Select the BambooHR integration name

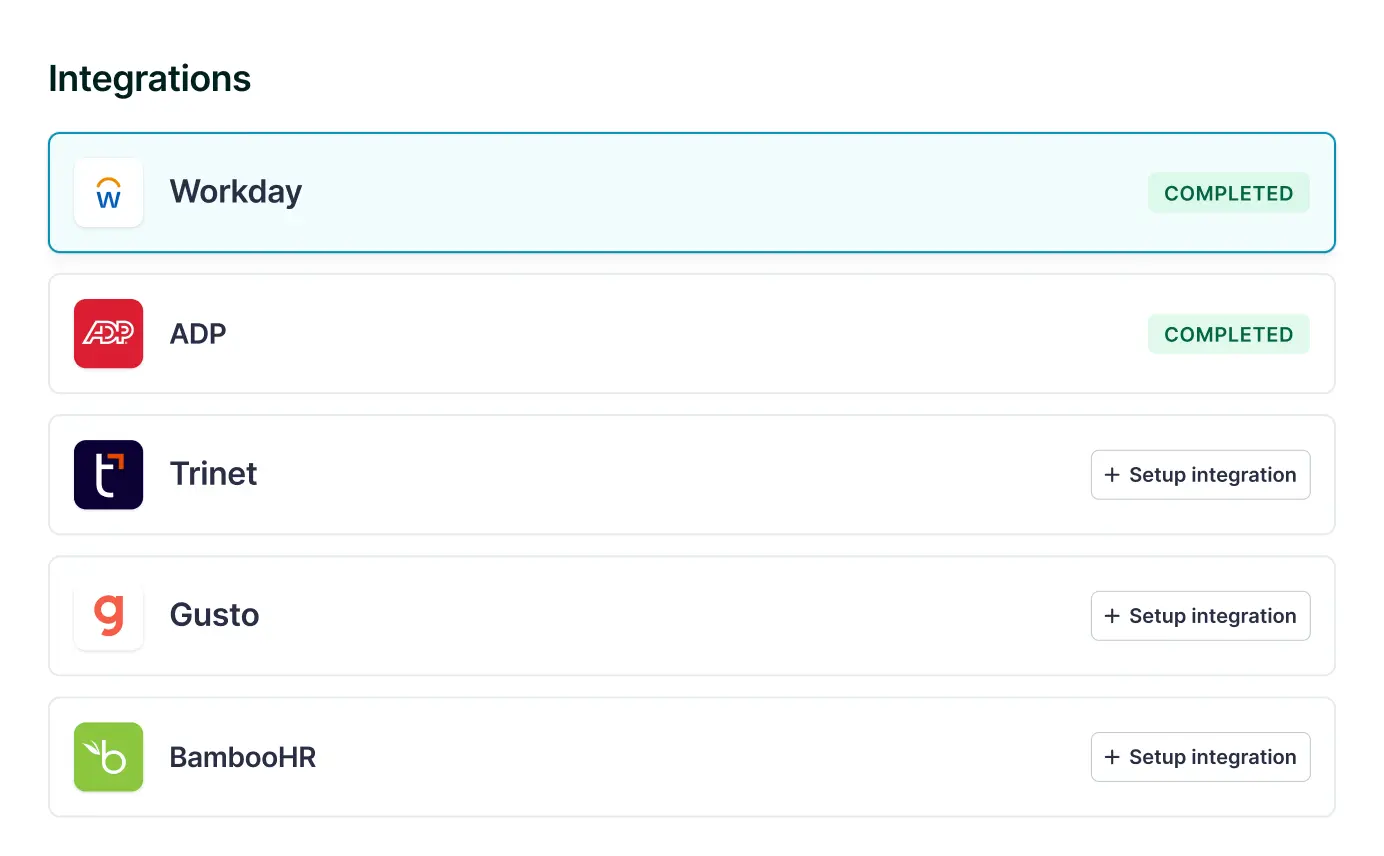click(243, 757)
